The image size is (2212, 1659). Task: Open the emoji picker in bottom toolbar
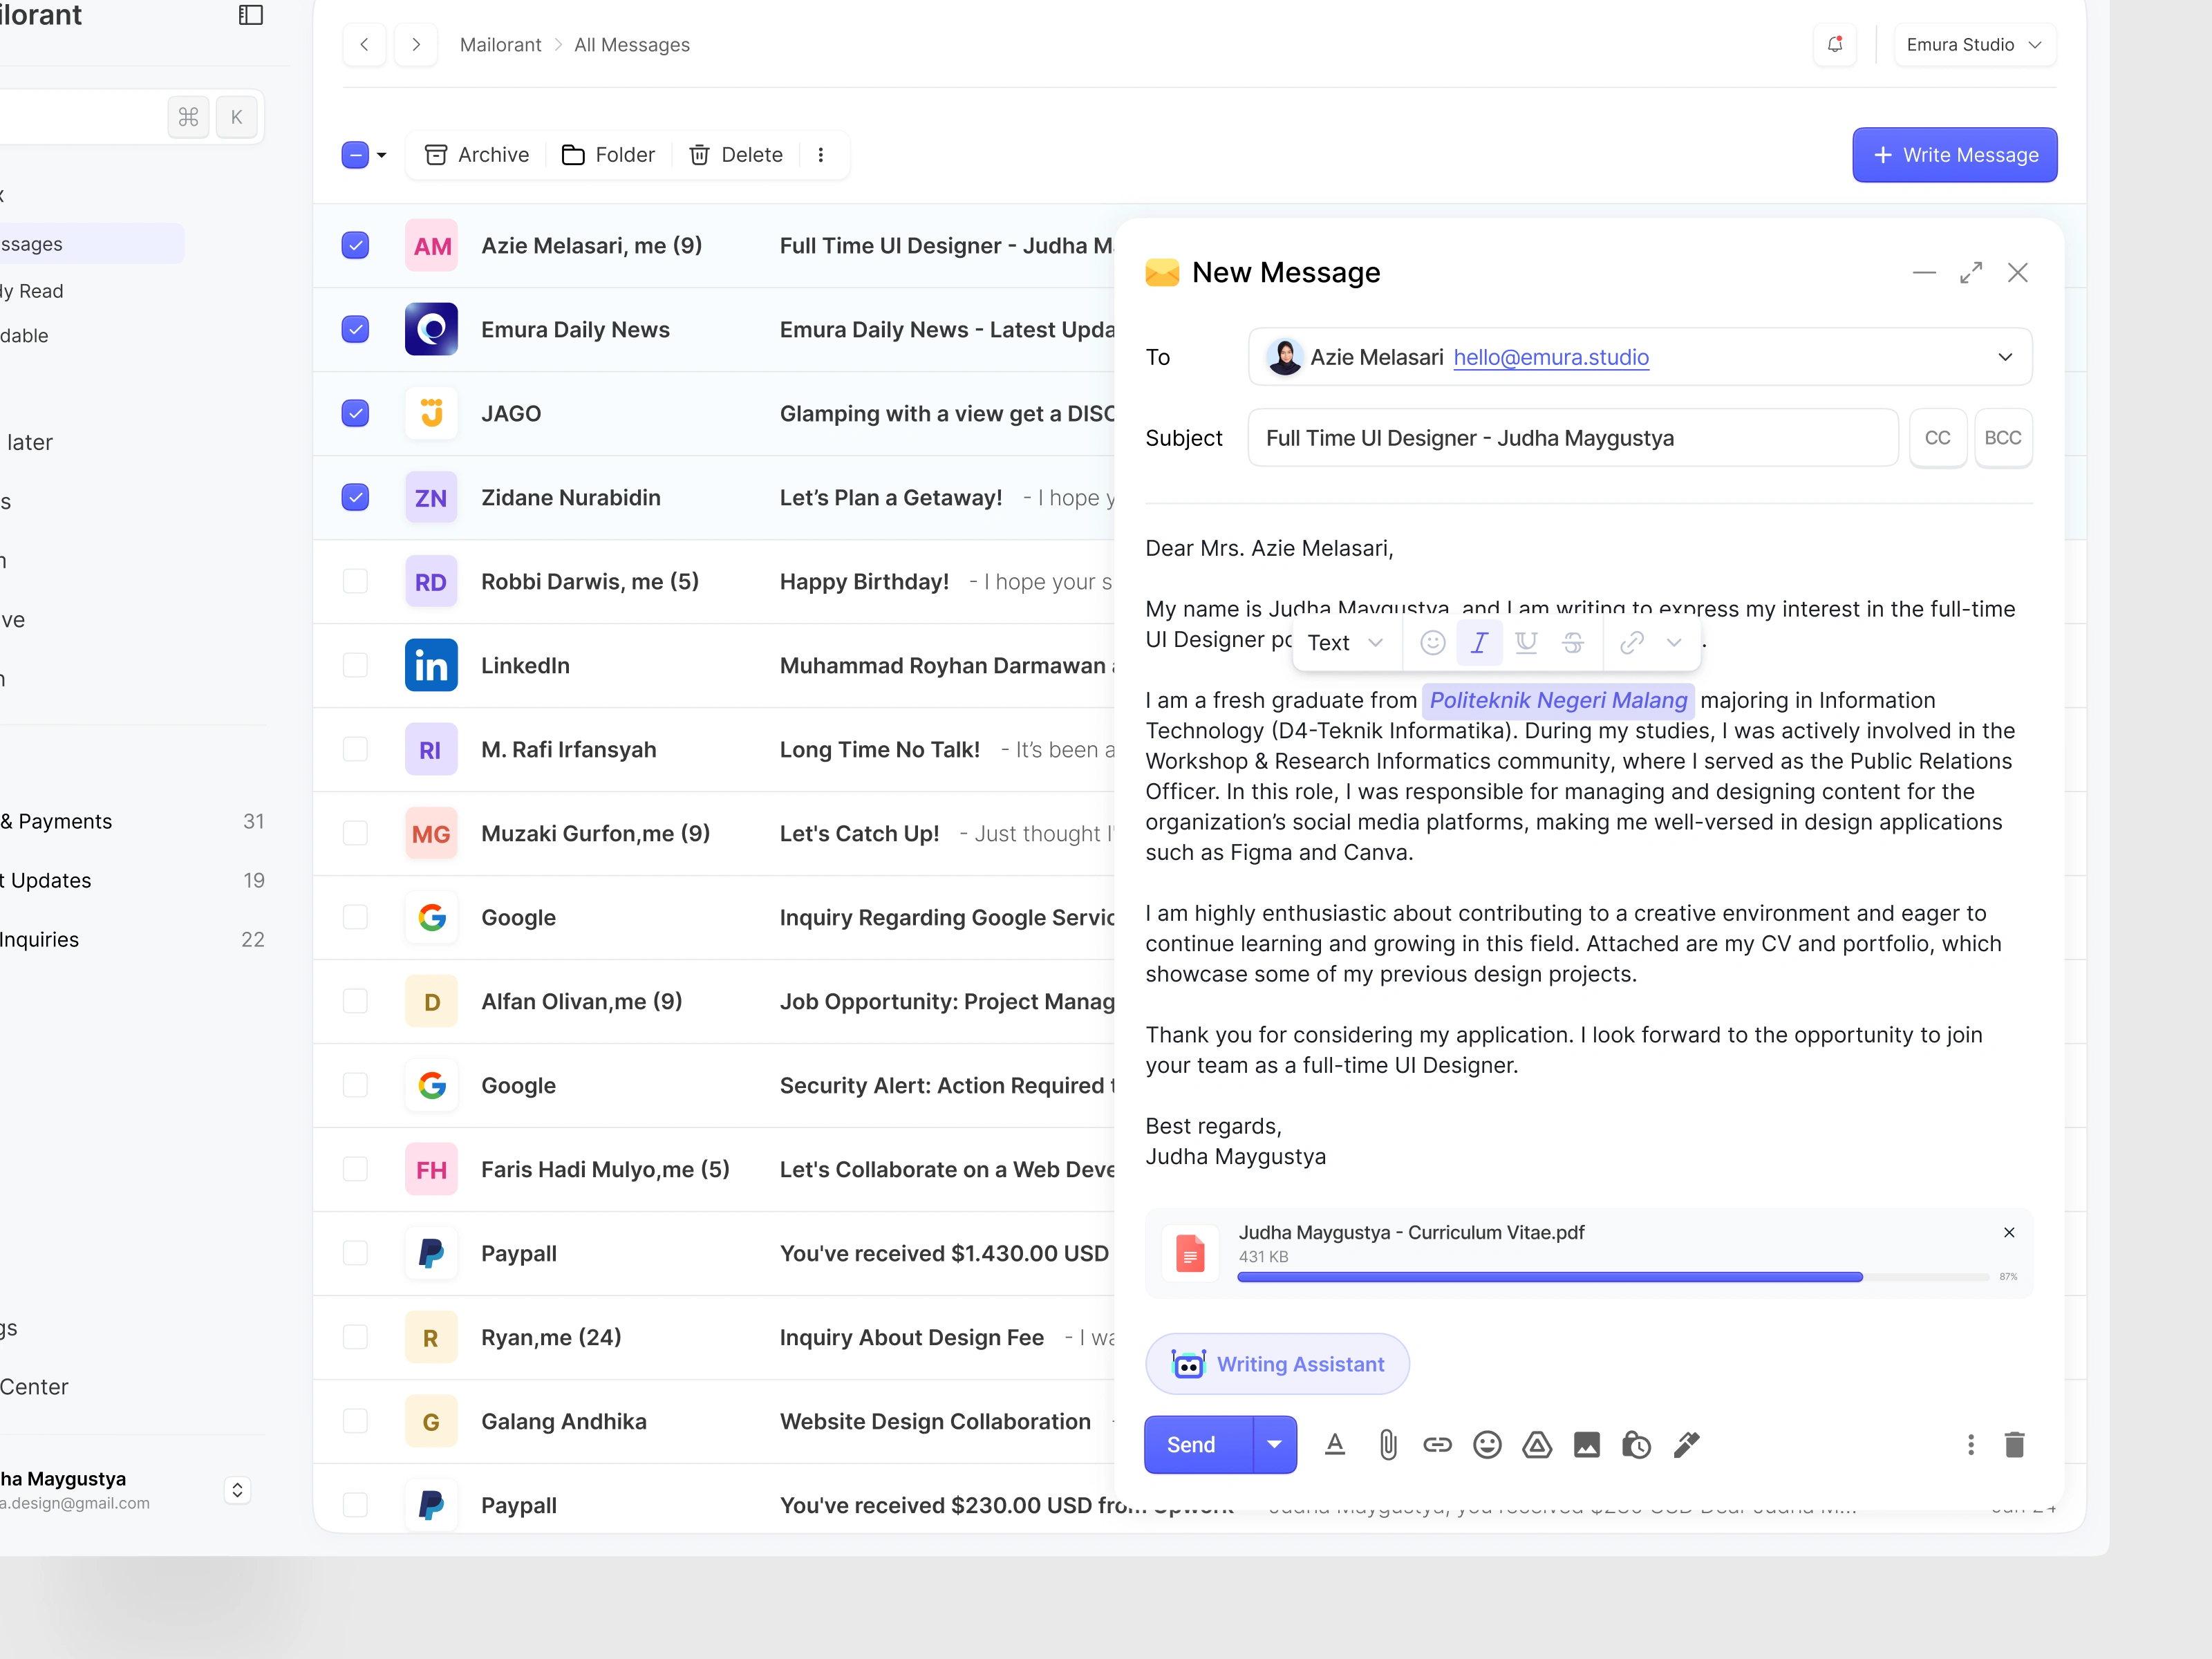tap(1487, 1444)
